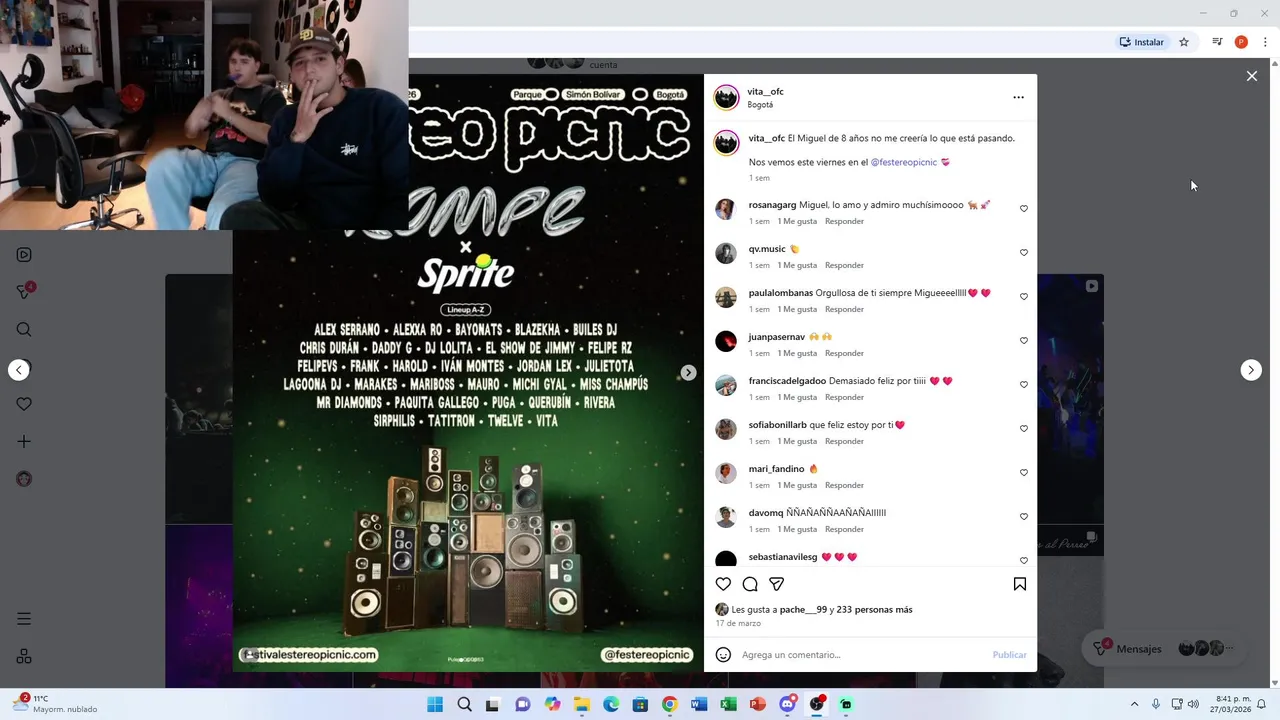Click the Publicar button
Viewport: 1280px width, 720px height.
(x=1009, y=655)
